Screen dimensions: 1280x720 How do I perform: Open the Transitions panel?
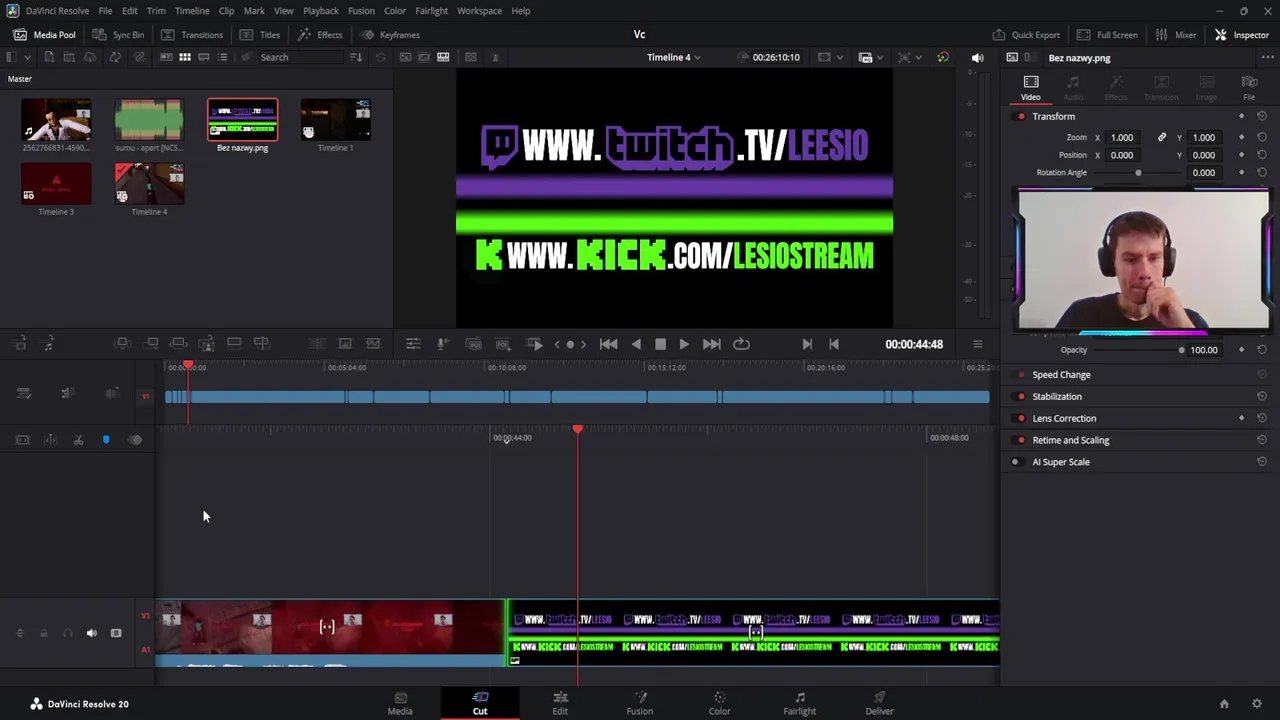[192, 35]
